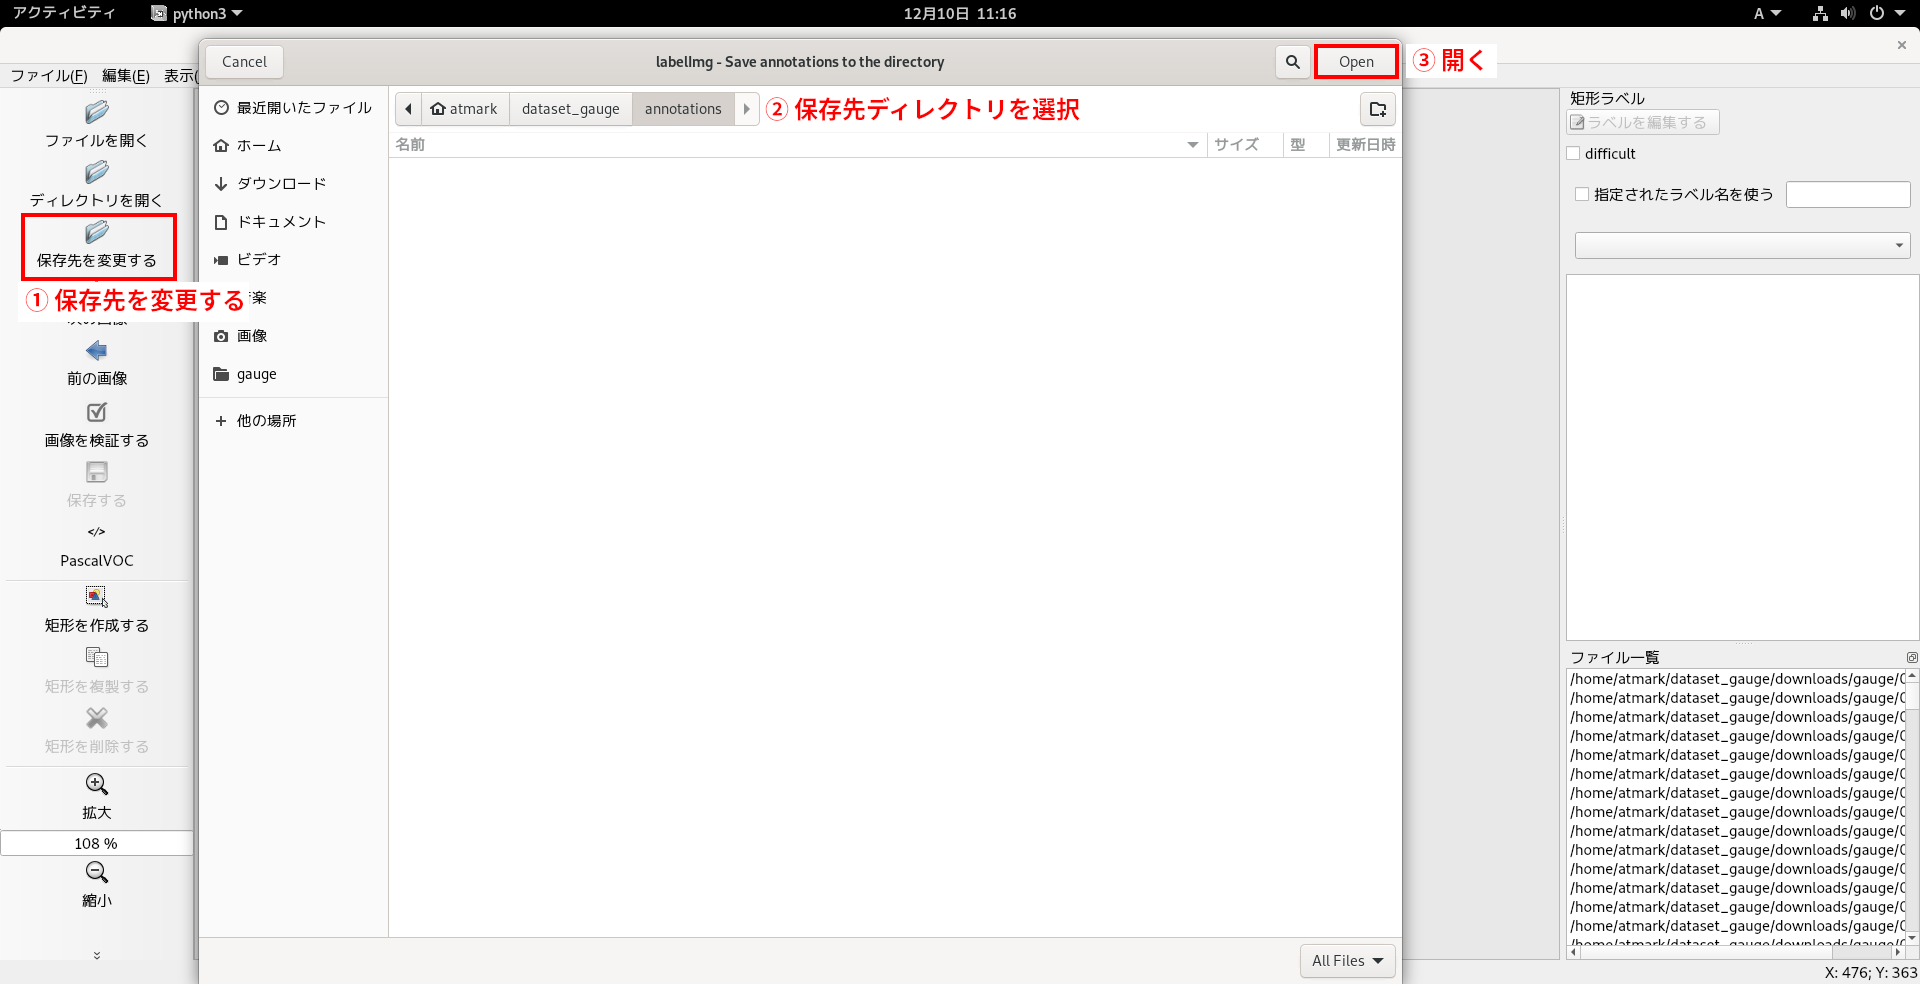The height and width of the screenshot is (984, 1920).
Task: Click the zoom percentage field 108 %
Action: (96, 844)
